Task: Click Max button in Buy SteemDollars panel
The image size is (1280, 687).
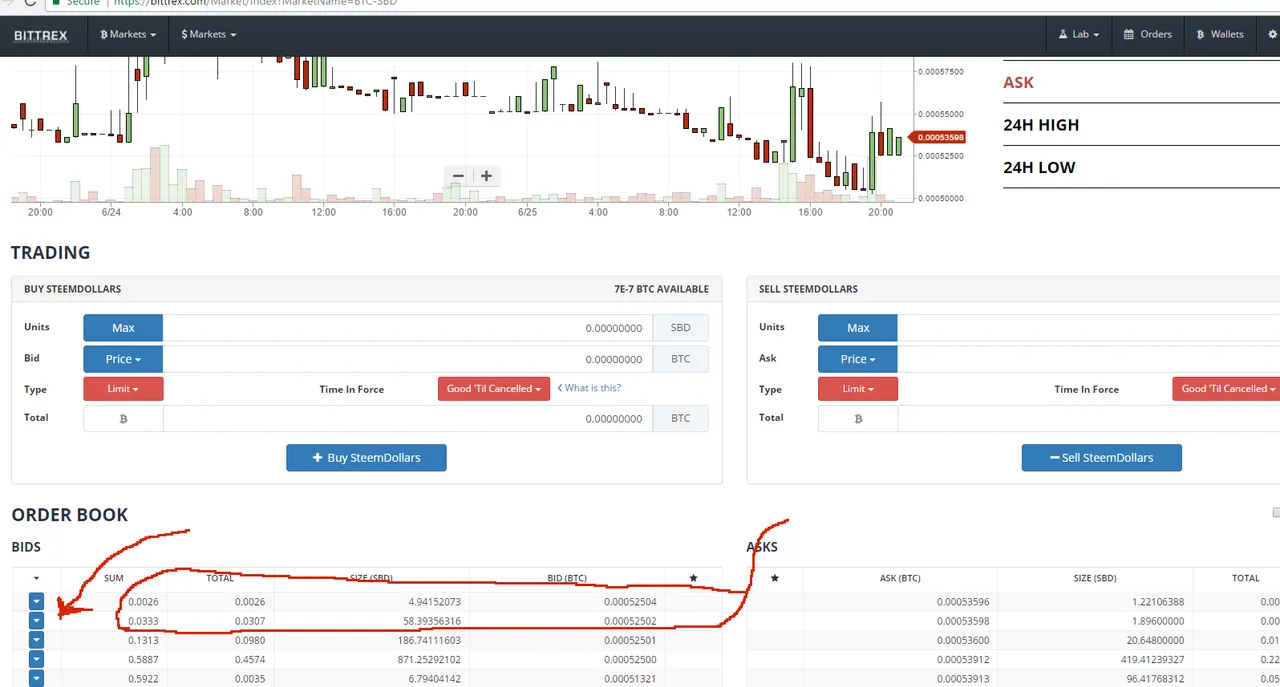Action: click(x=123, y=328)
